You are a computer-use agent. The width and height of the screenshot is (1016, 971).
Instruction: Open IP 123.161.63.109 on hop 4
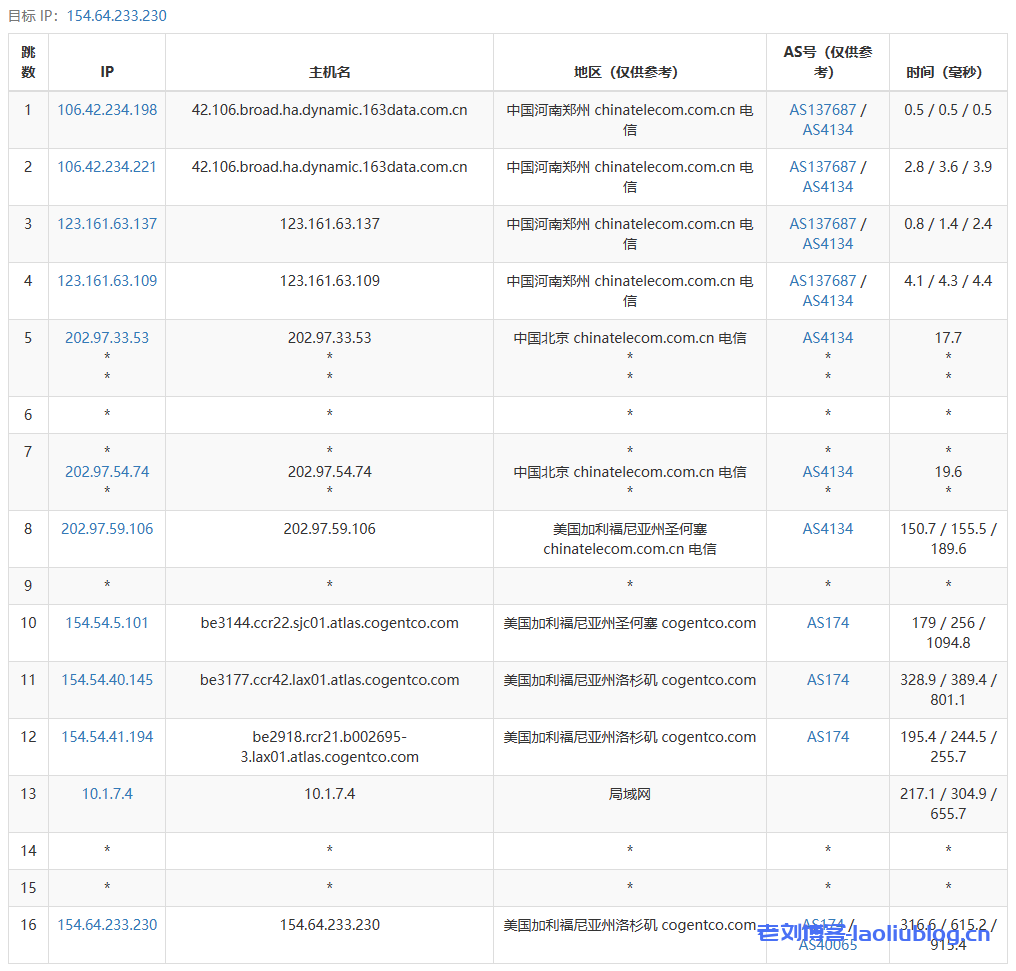pyautogui.click(x=106, y=280)
